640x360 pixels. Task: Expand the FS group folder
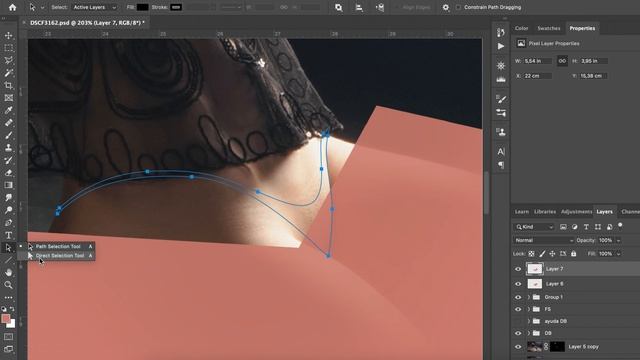pos(529,309)
